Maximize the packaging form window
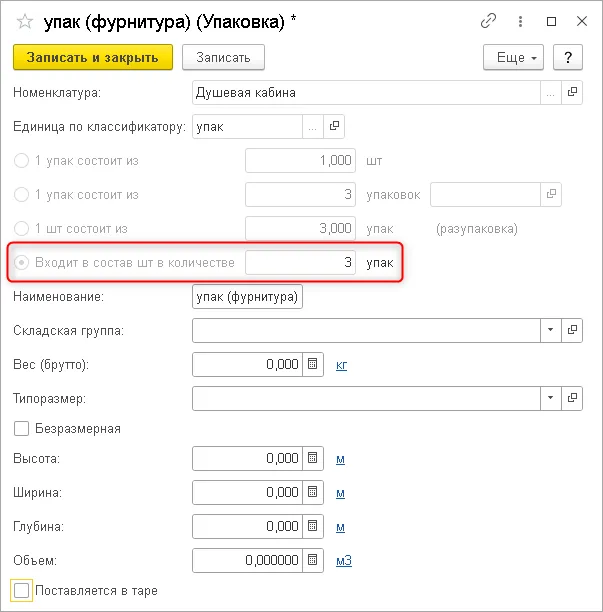603x612 pixels. coord(551,21)
